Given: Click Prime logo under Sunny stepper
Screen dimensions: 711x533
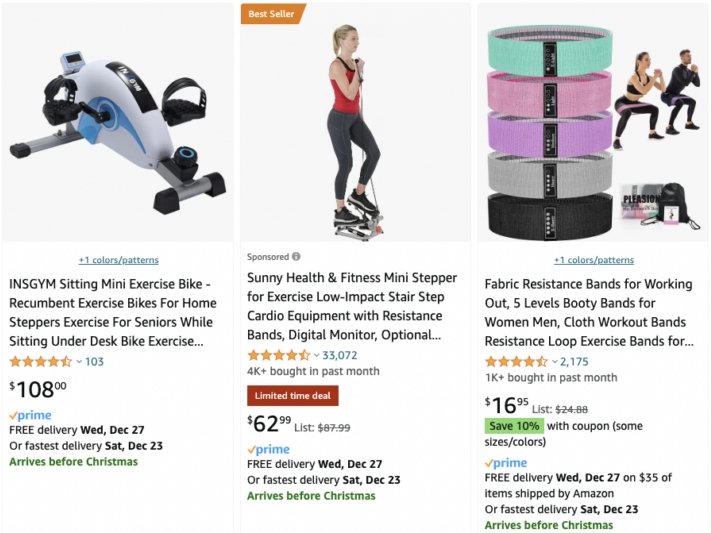Looking at the screenshot, I should point(268,450).
